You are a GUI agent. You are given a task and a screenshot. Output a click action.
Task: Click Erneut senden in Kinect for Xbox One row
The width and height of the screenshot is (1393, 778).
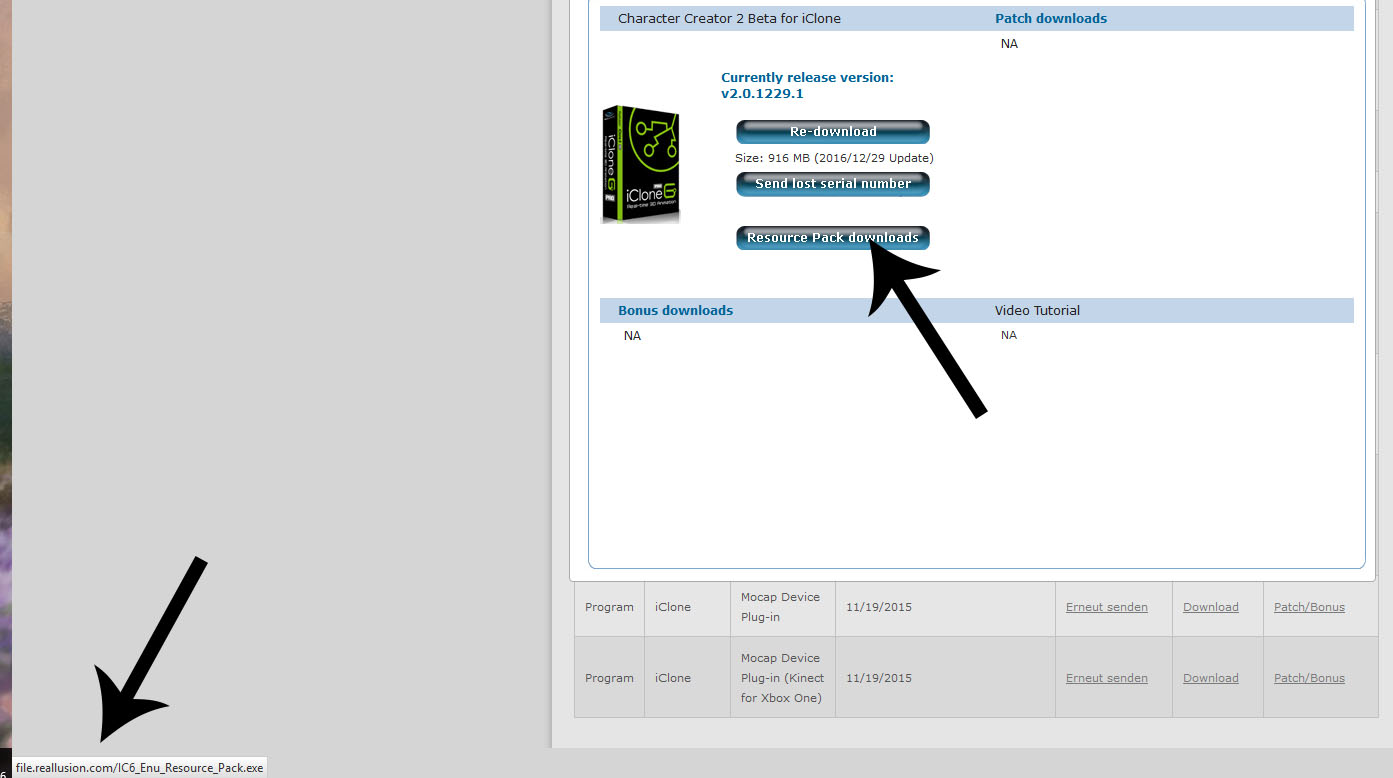tap(1107, 678)
